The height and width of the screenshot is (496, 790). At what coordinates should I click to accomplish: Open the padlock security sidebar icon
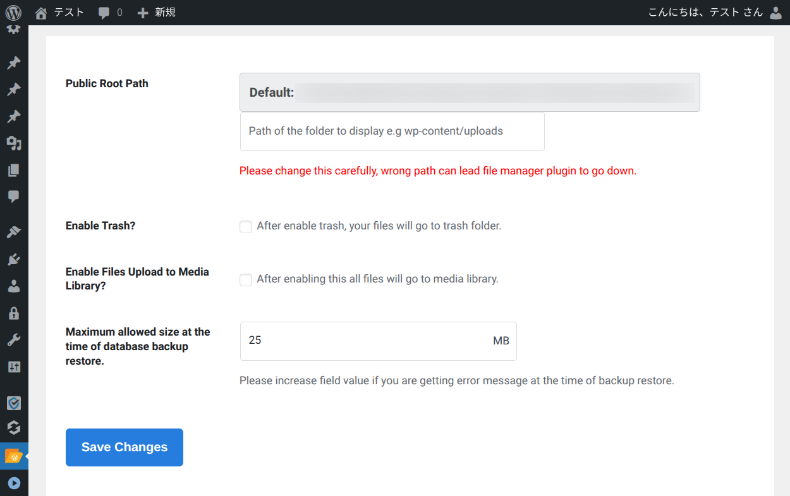[x=14, y=313]
